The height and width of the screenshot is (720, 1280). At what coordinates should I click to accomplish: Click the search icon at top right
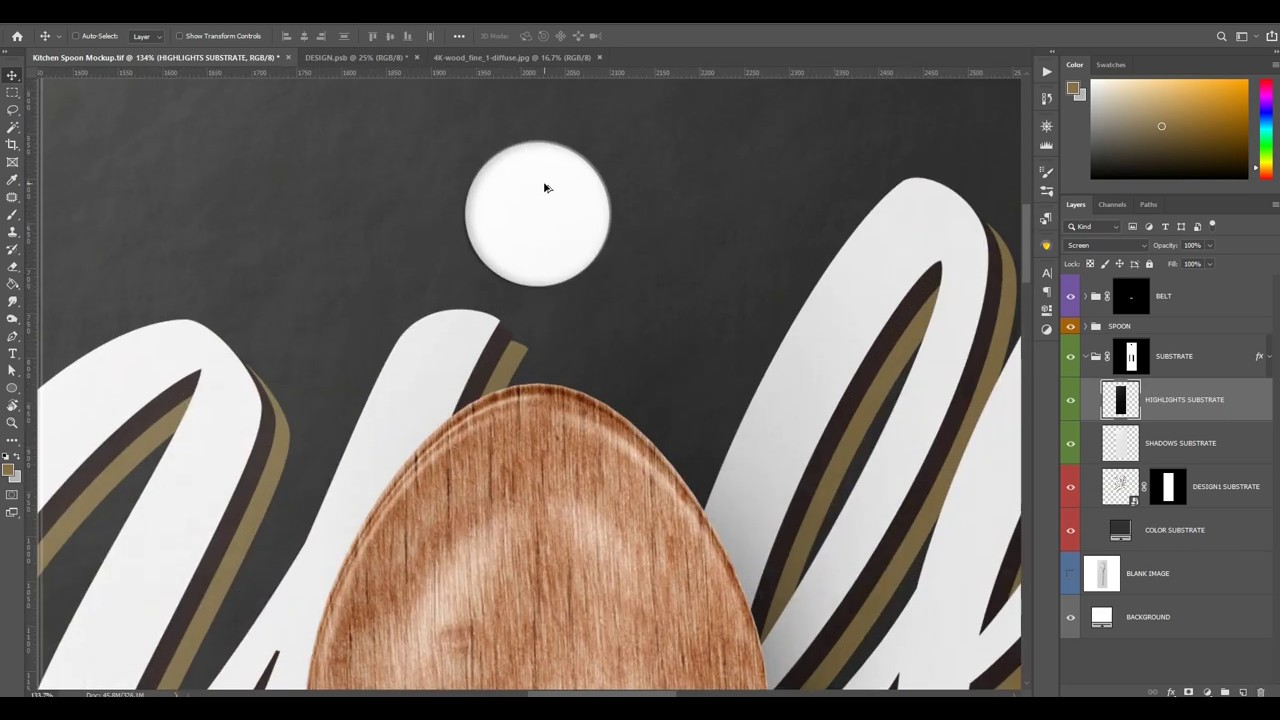1221,36
